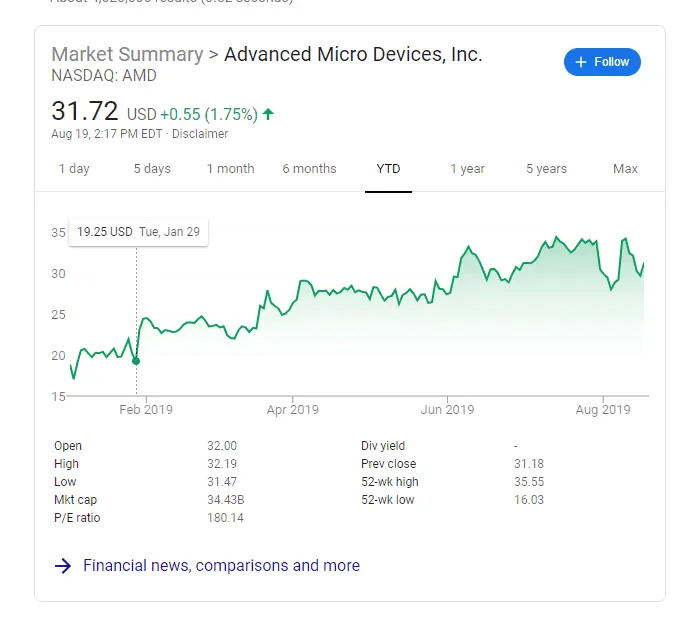Click the plus icon on Follow
This screenshot has width=691, height=640.
(580, 62)
